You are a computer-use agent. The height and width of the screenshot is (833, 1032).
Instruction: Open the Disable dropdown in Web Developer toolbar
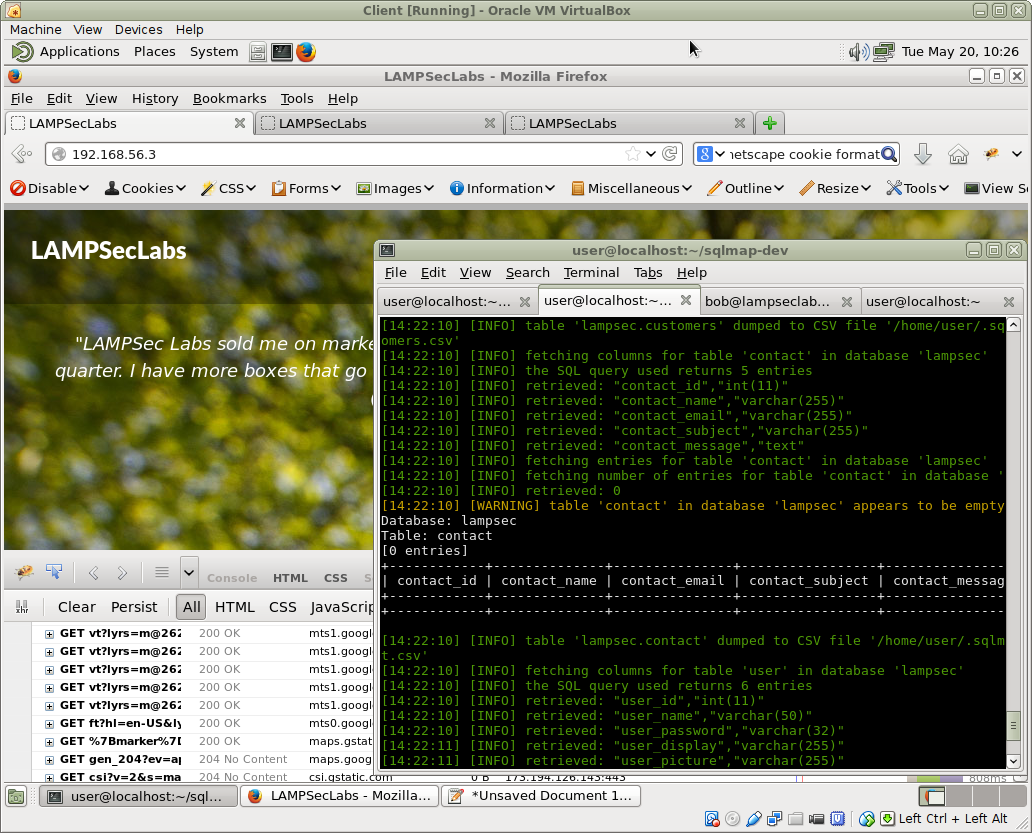point(49,188)
